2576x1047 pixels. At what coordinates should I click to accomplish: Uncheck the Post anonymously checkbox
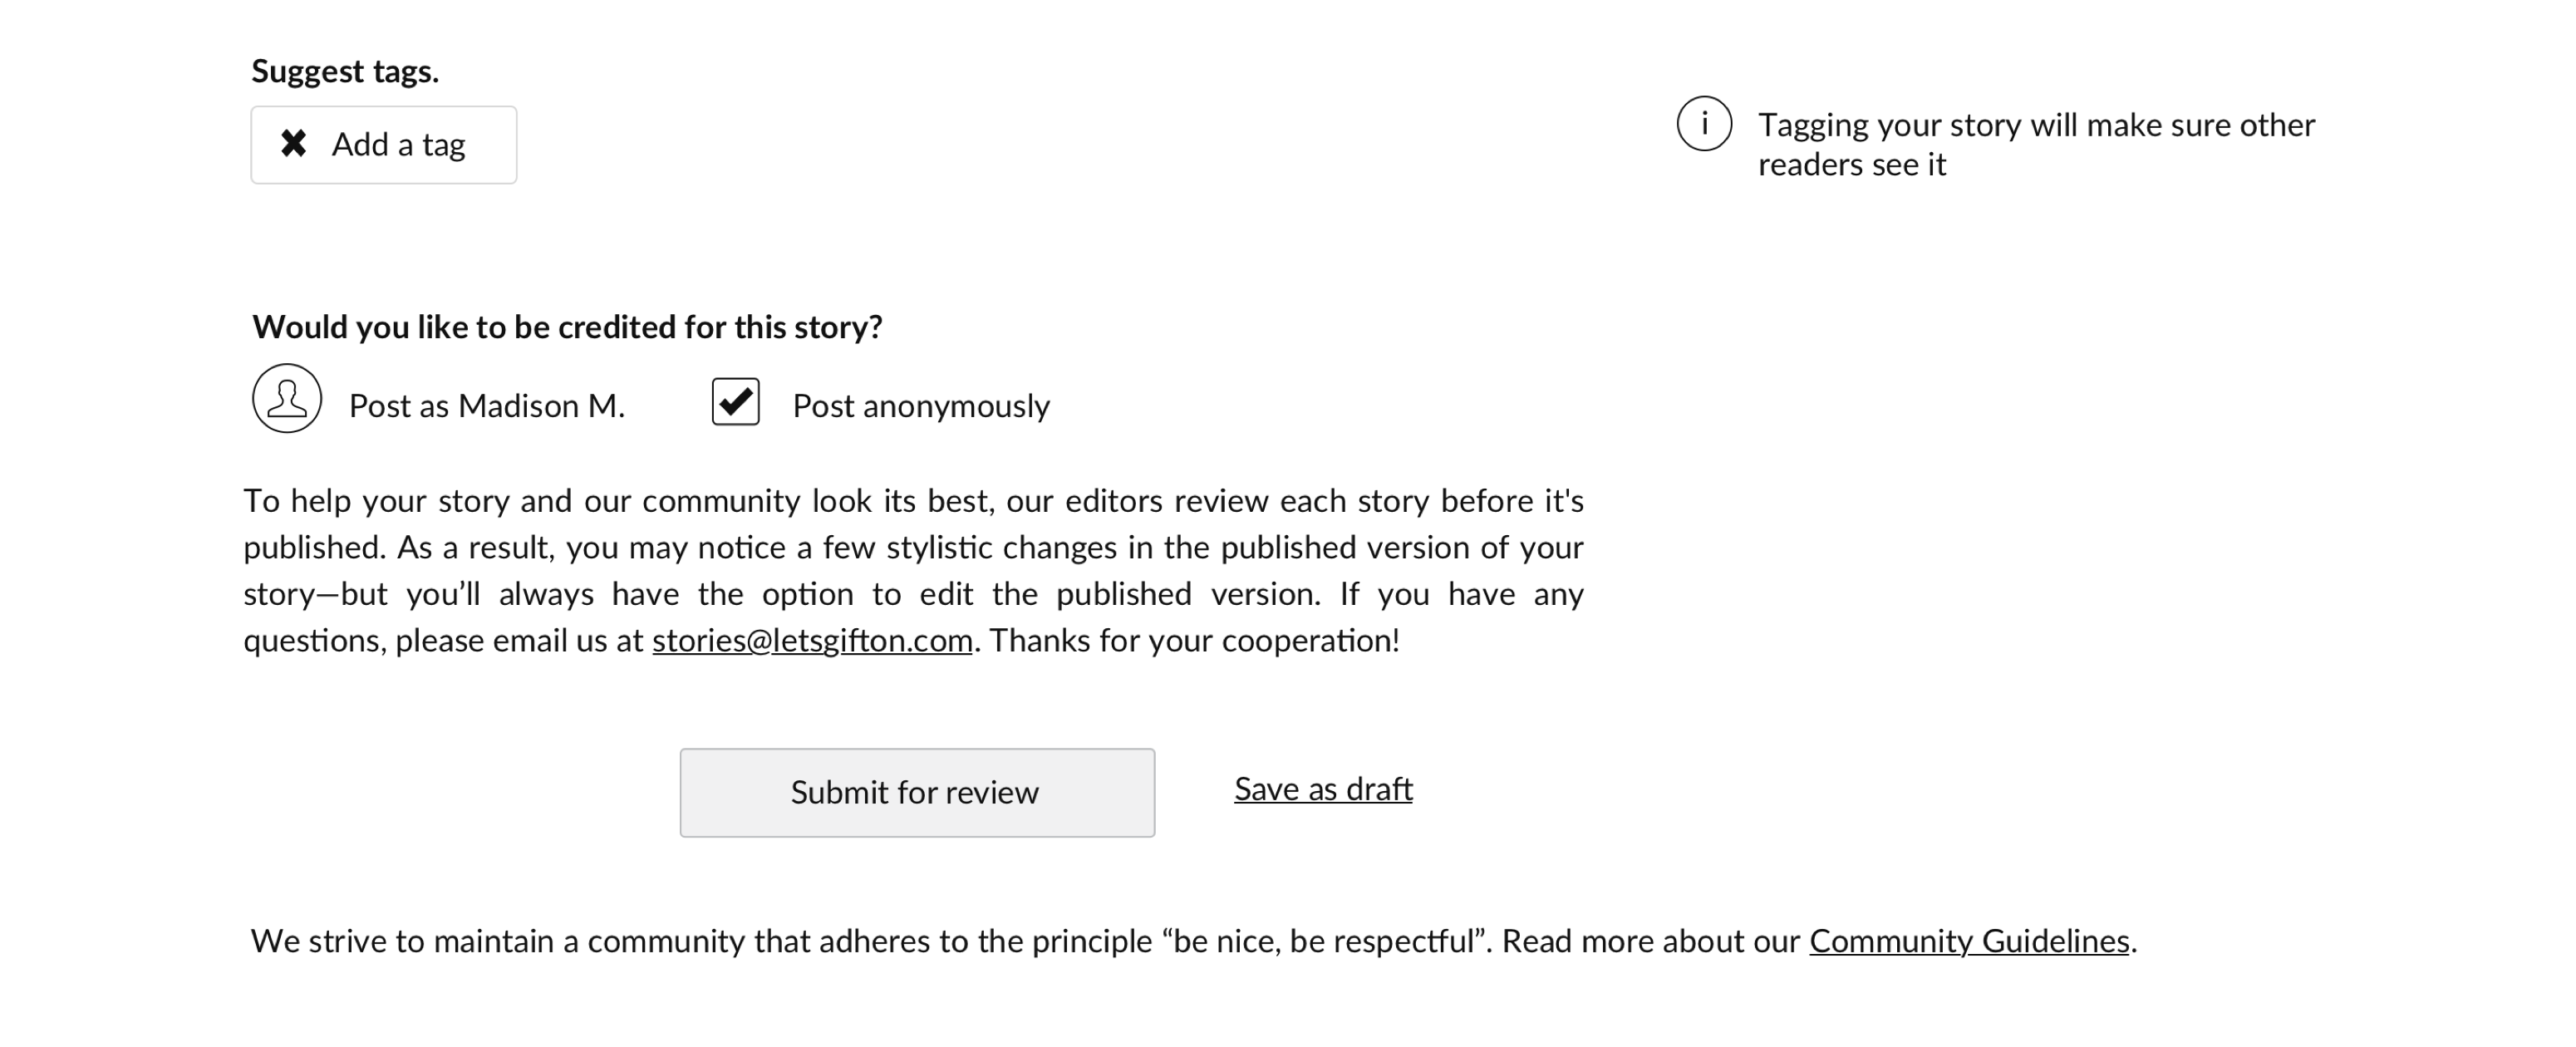(x=736, y=402)
